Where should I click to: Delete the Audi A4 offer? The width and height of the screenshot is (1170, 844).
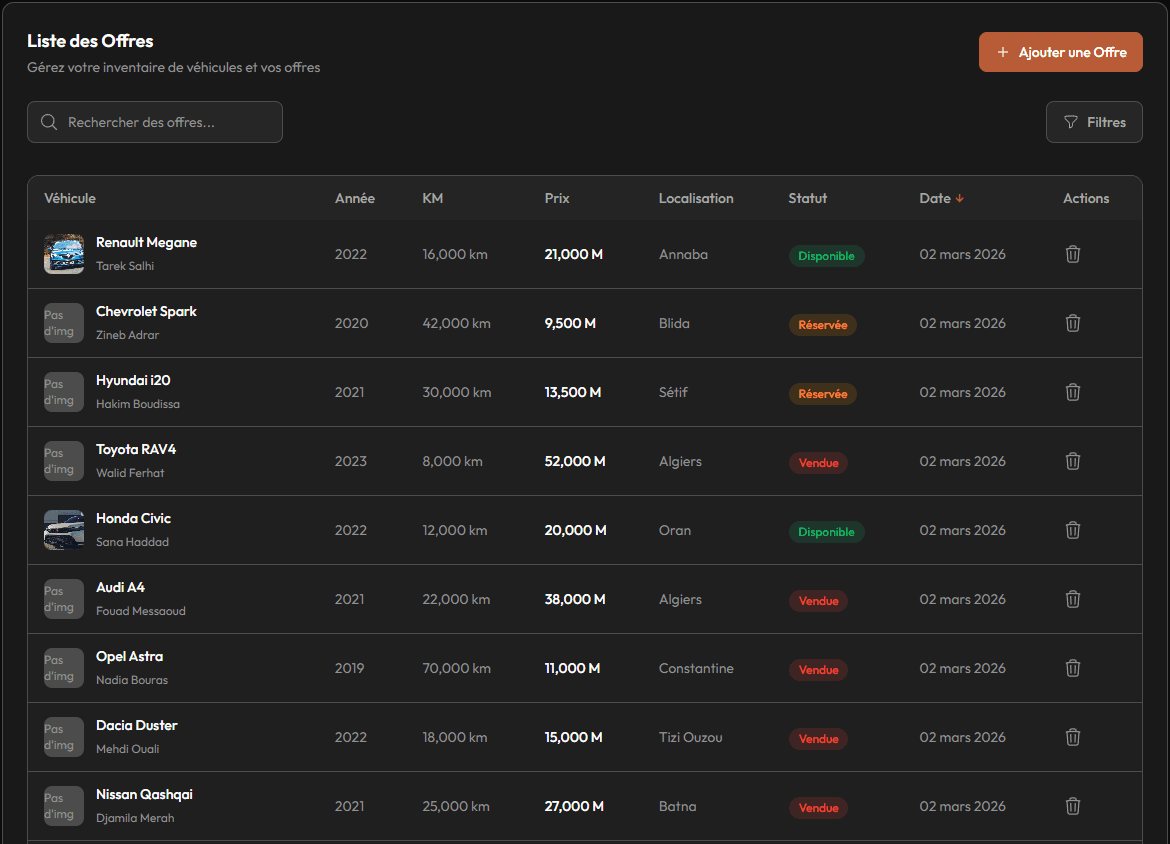(x=1072, y=599)
